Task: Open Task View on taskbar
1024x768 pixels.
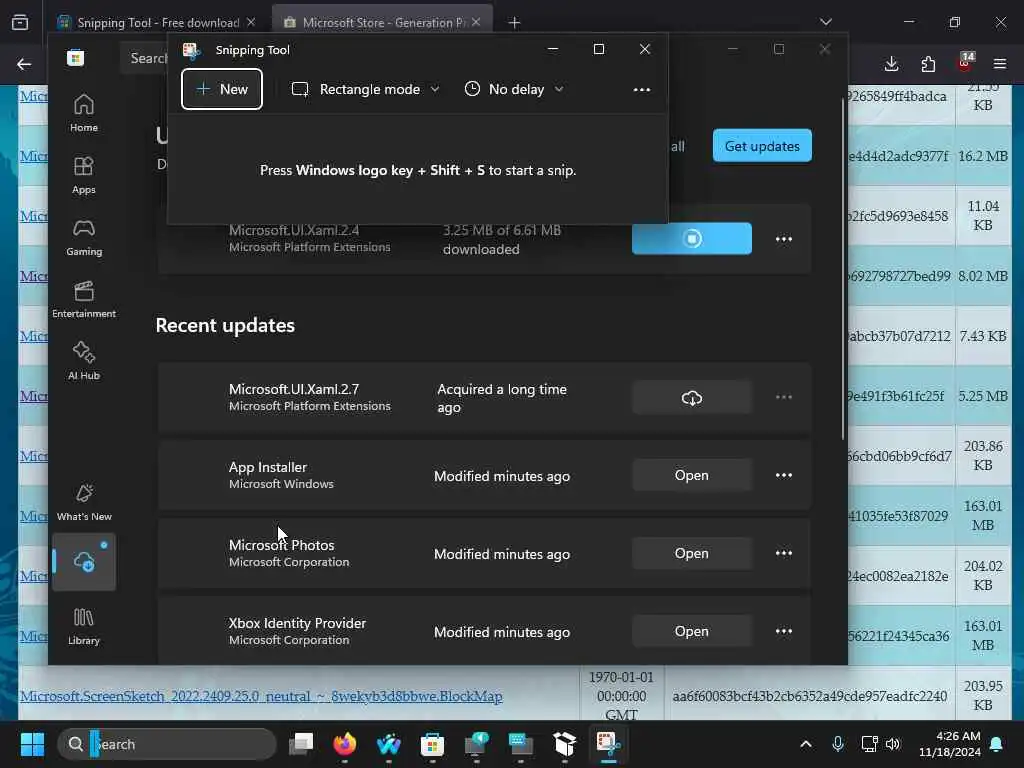Action: coord(301,744)
